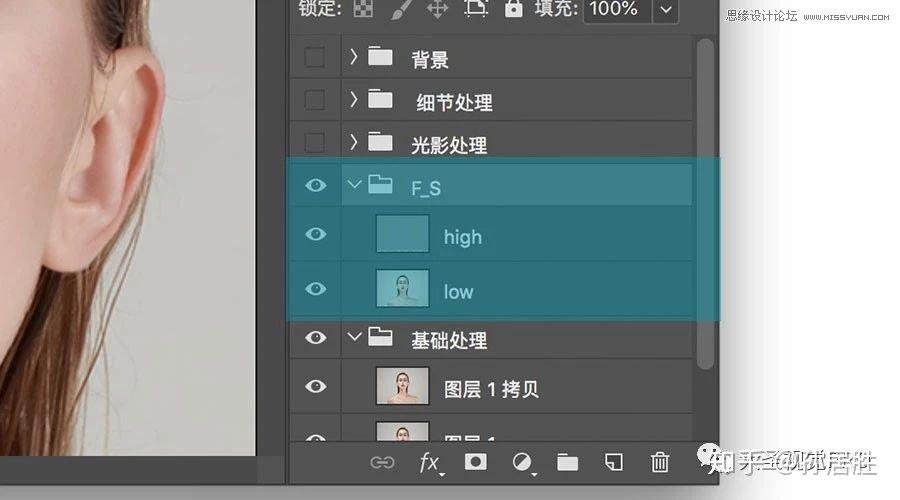The height and width of the screenshot is (500, 900).
Task: Select the 基础处理 group name
Action: pos(449,340)
